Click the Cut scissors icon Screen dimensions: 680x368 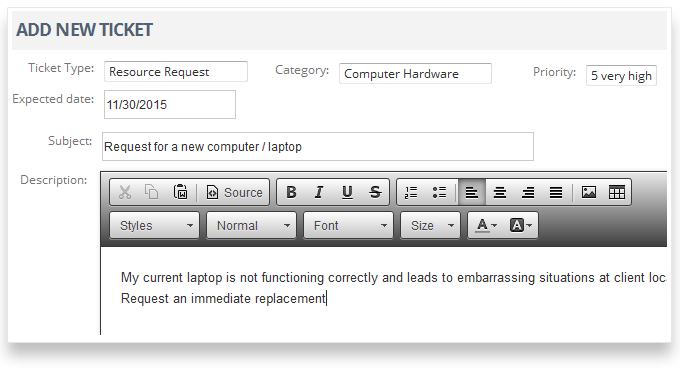(125, 192)
